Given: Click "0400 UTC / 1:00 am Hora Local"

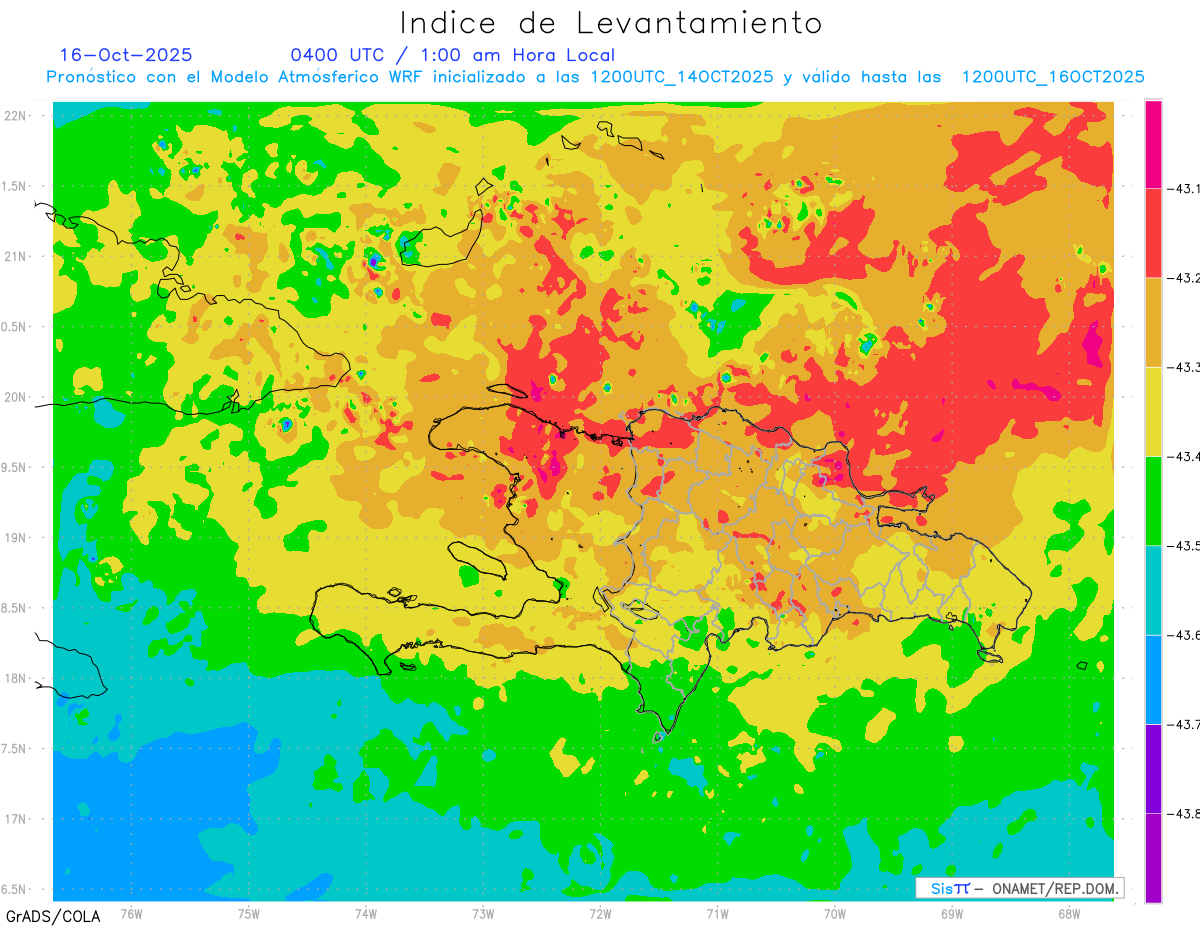Looking at the screenshot, I should pos(453,55).
